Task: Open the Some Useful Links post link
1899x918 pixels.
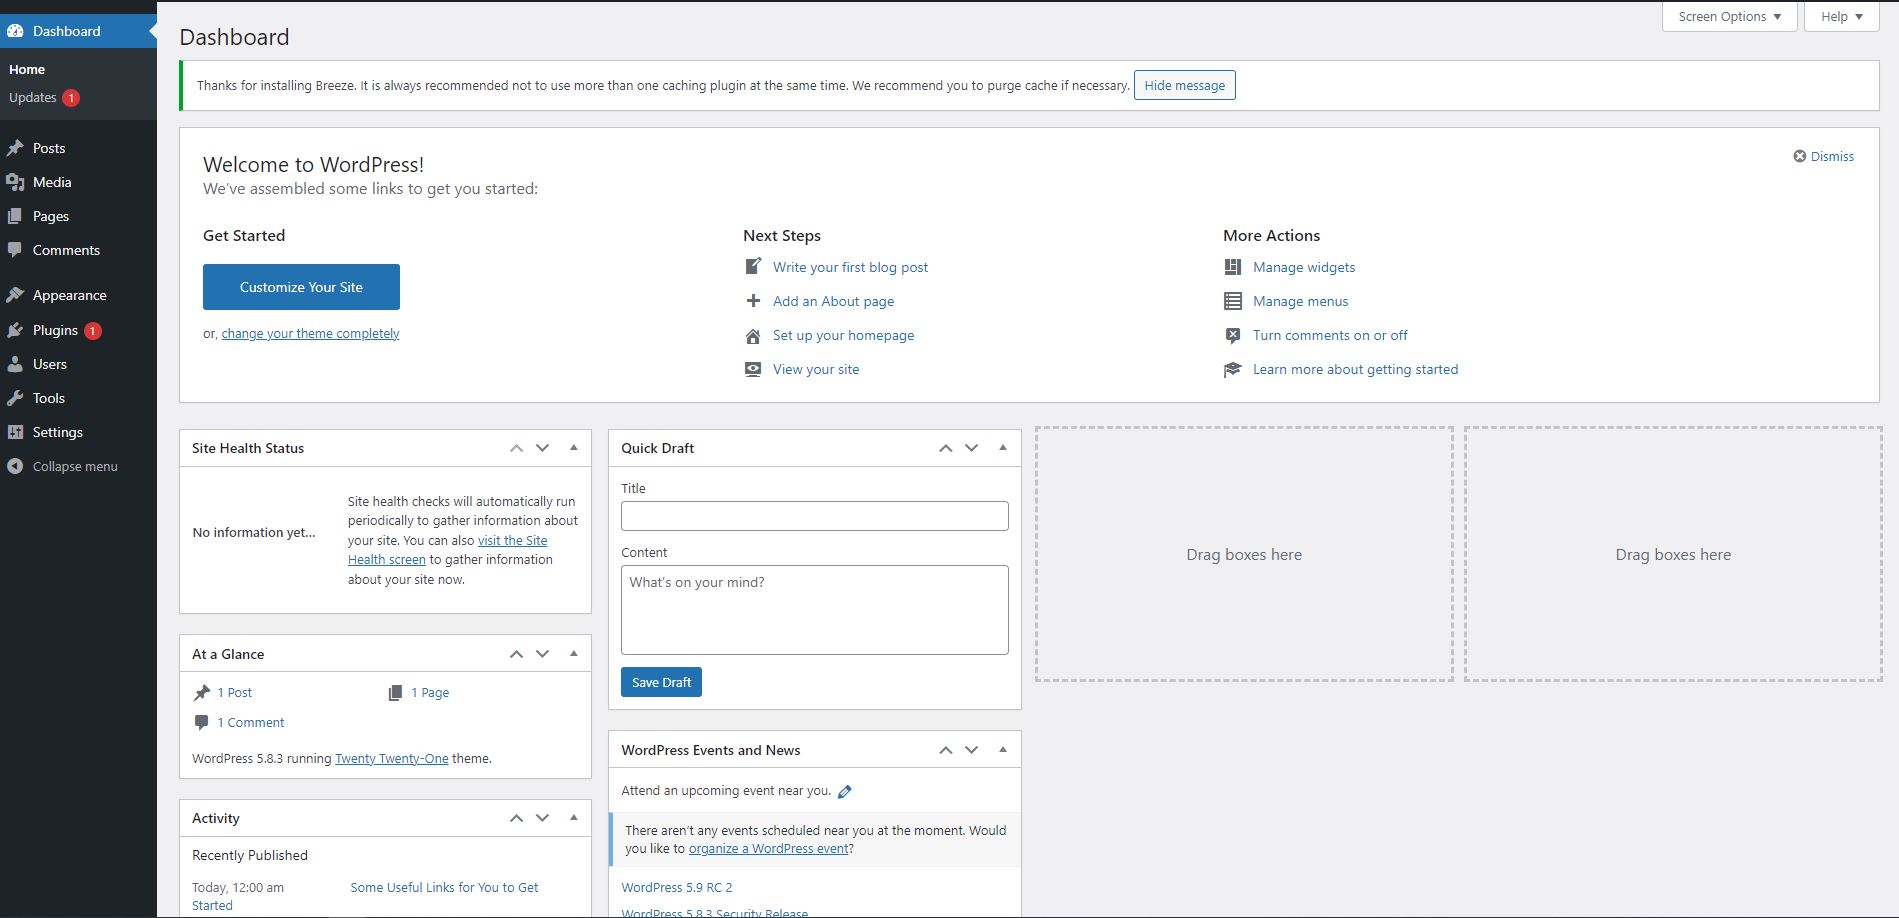Action: coord(444,887)
